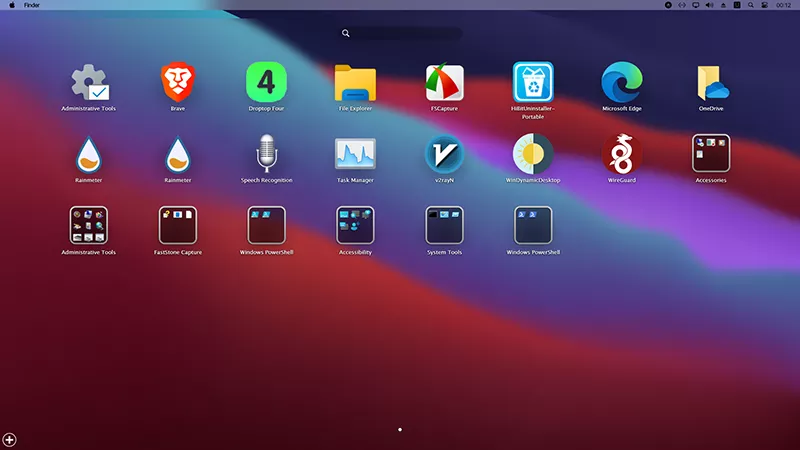Click the search field at top
Image resolution: width=800 pixels, height=450 pixels.
tap(401, 33)
